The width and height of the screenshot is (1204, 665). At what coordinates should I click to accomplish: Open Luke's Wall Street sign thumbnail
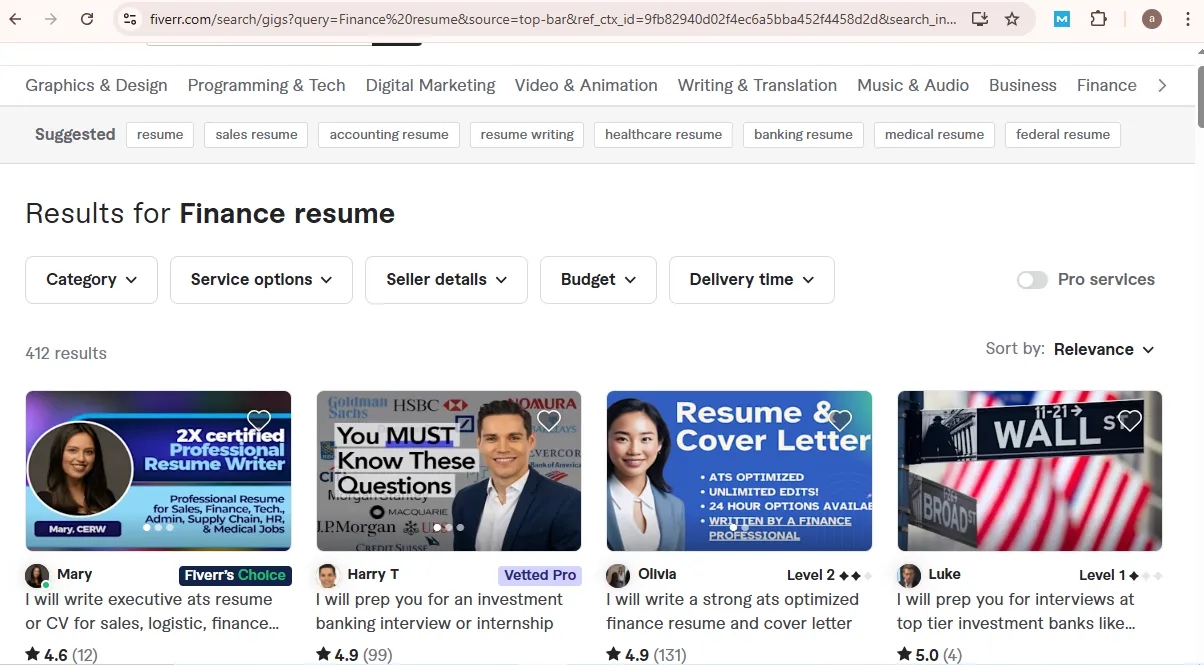(x=1030, y=471)
